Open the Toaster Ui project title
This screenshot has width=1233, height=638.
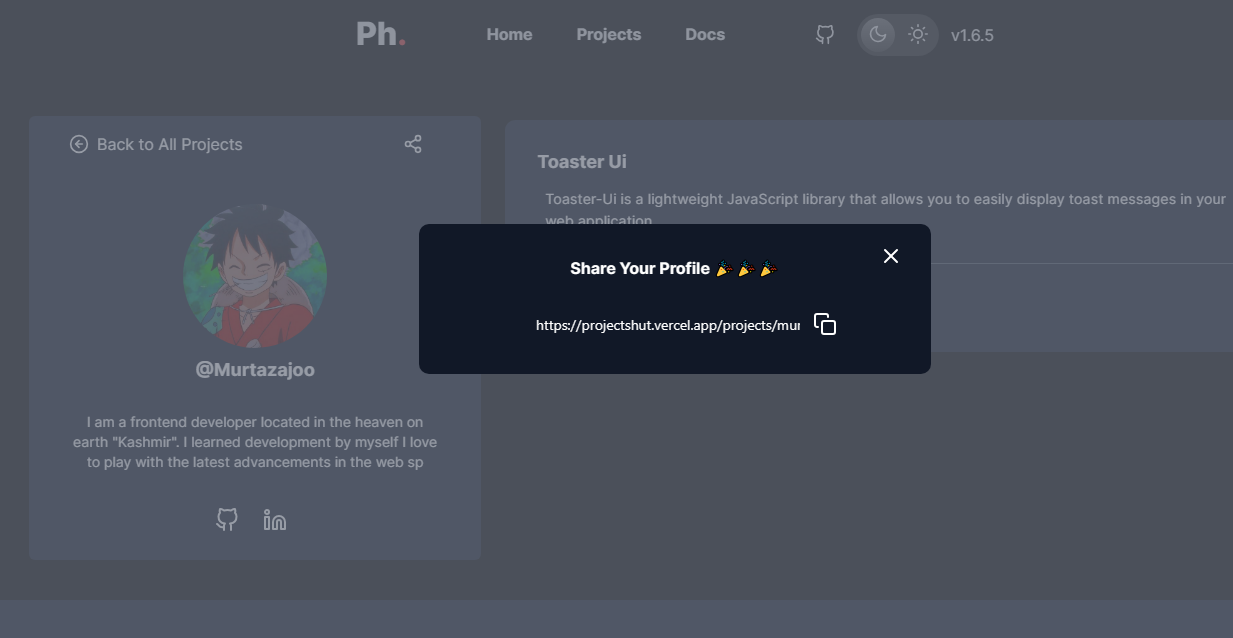tap(582, 161)
